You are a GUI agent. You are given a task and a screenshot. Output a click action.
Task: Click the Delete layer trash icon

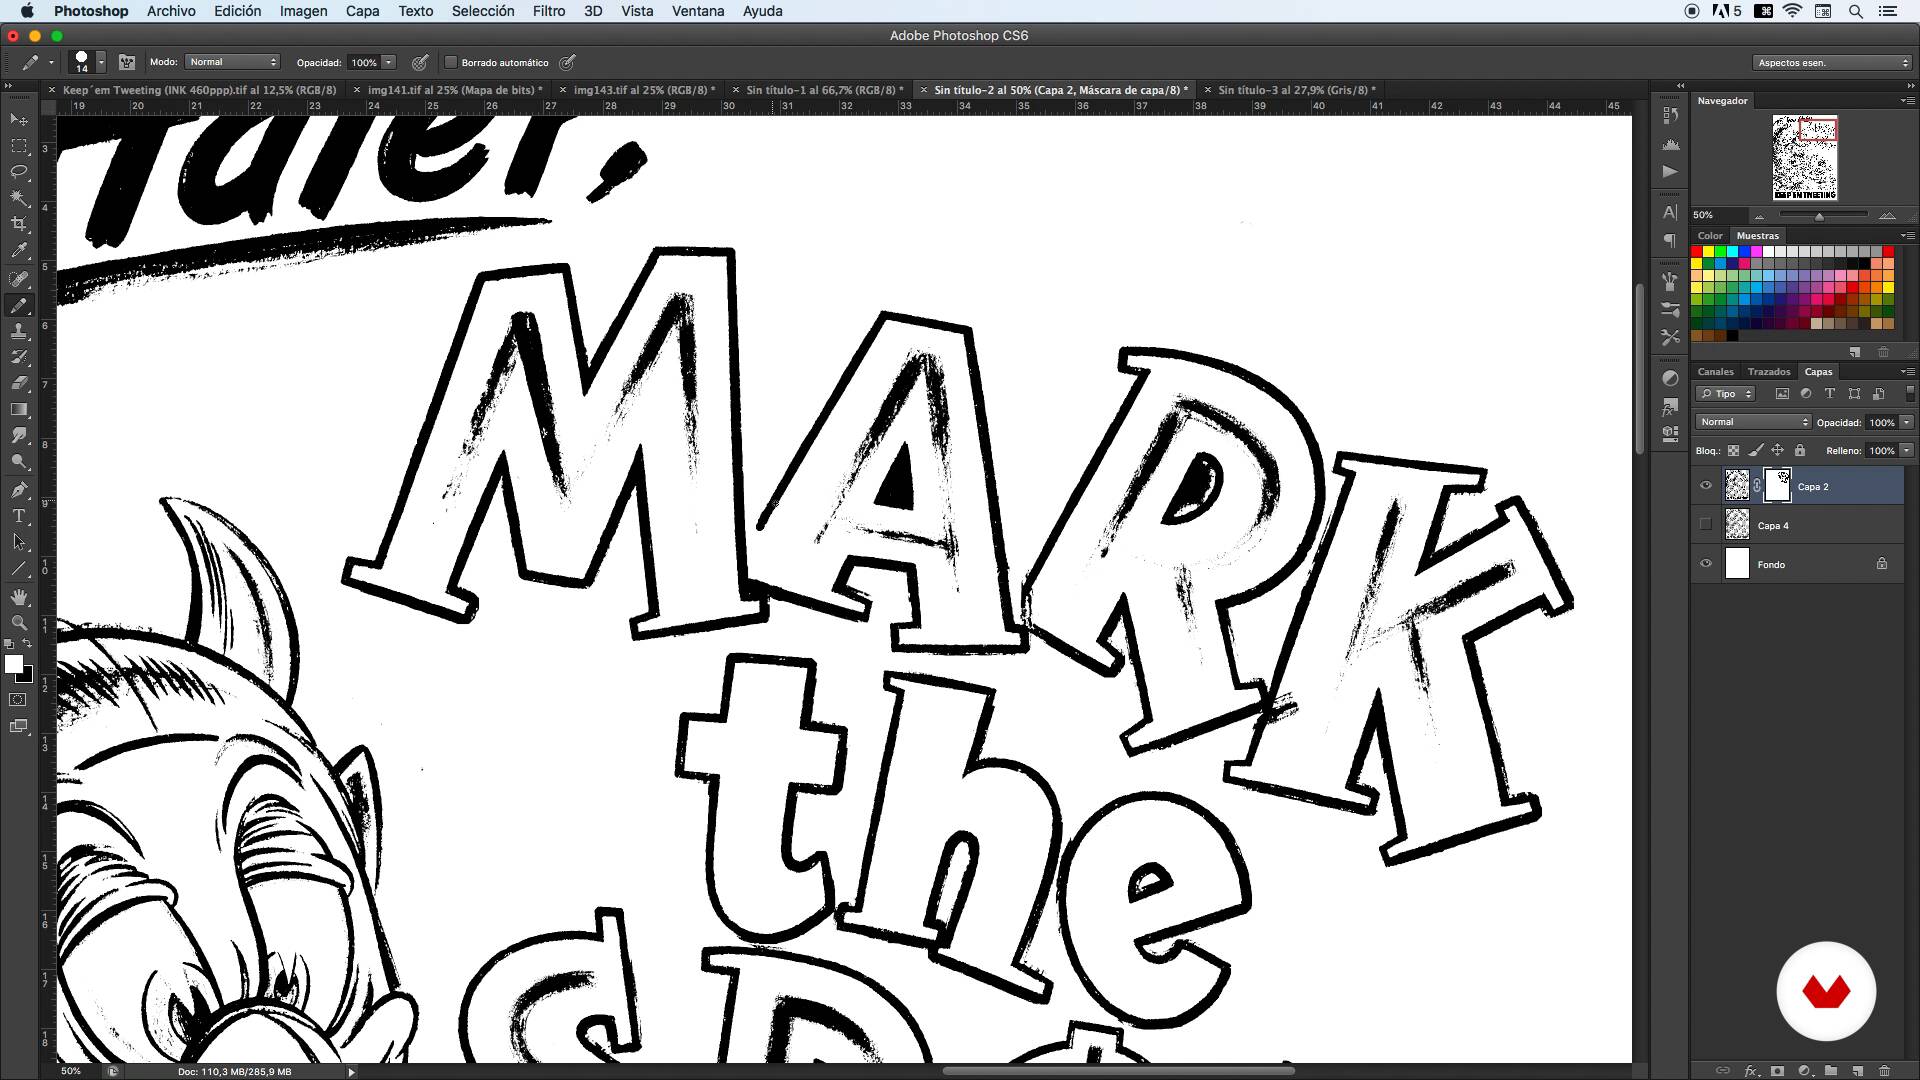1884,1071
